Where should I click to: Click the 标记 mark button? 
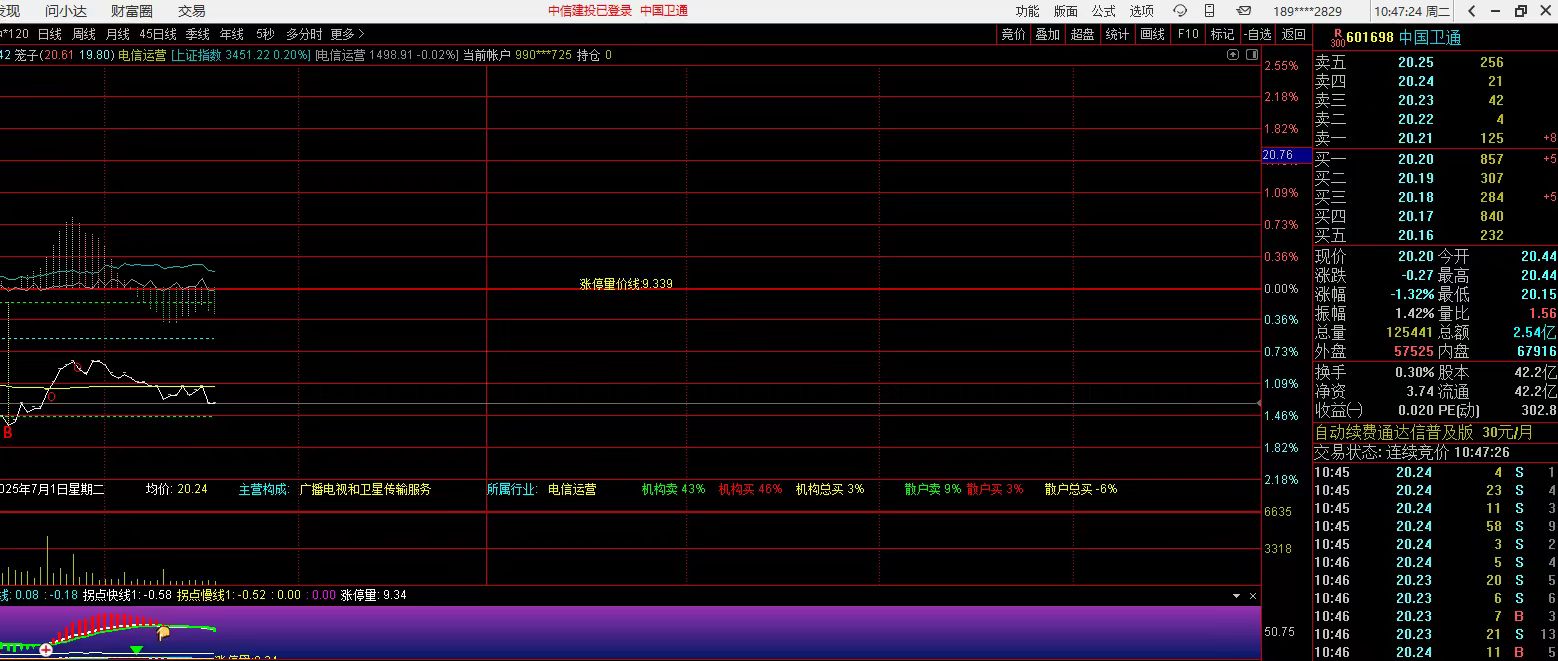click(1222, 34)
